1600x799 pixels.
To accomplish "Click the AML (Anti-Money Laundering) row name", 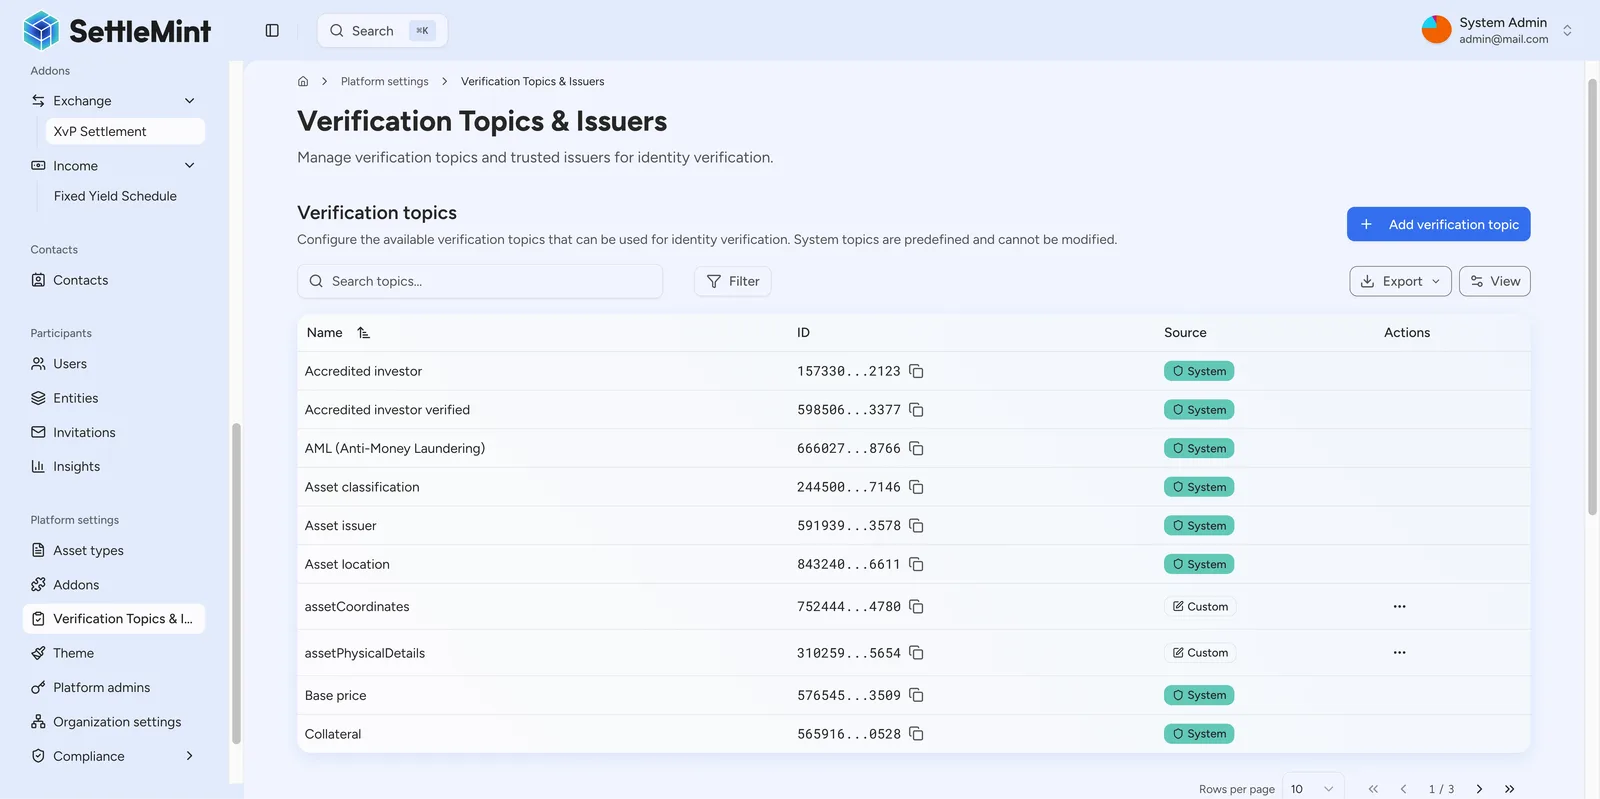I will click(395, 449).
